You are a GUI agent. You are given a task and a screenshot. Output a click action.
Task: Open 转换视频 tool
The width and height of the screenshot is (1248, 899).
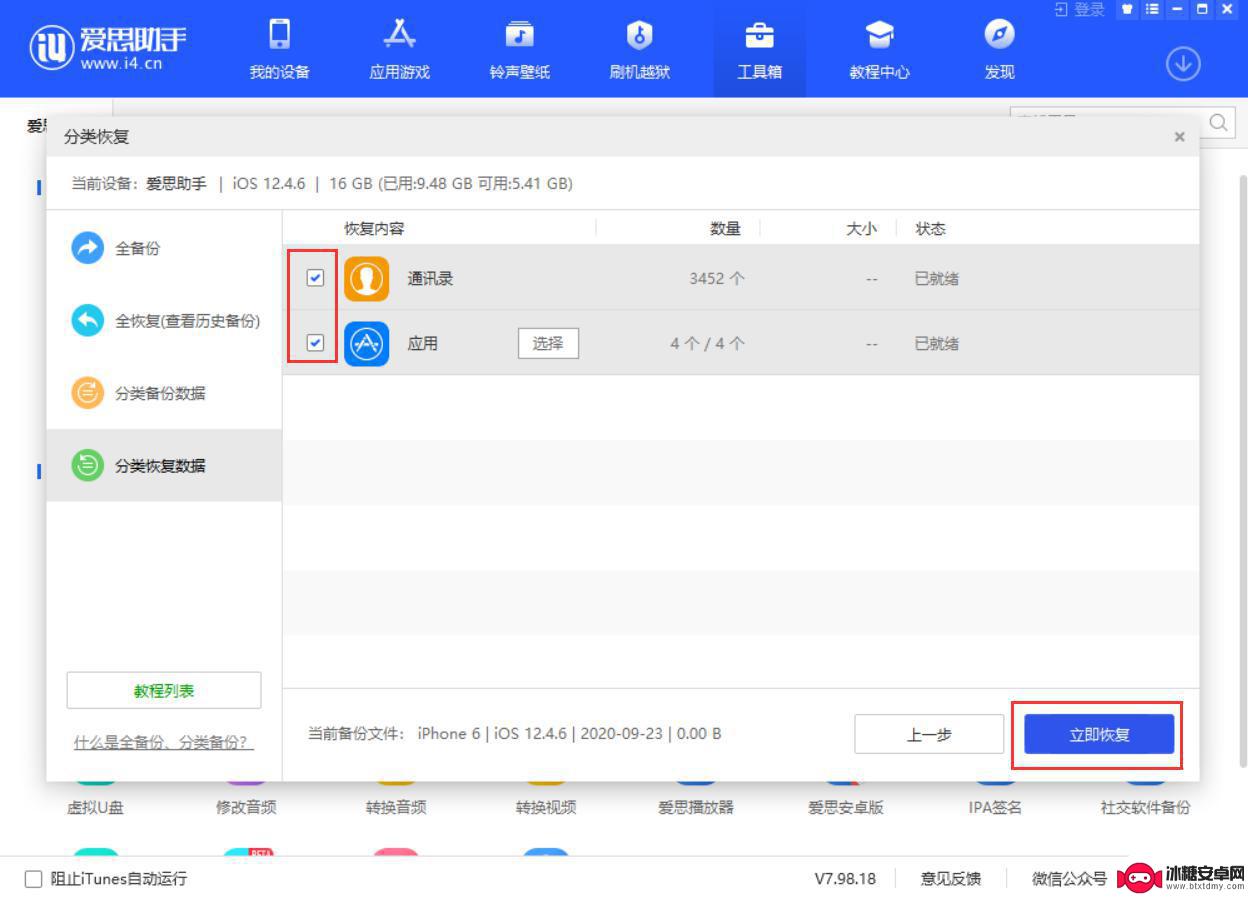coord(546,807)
